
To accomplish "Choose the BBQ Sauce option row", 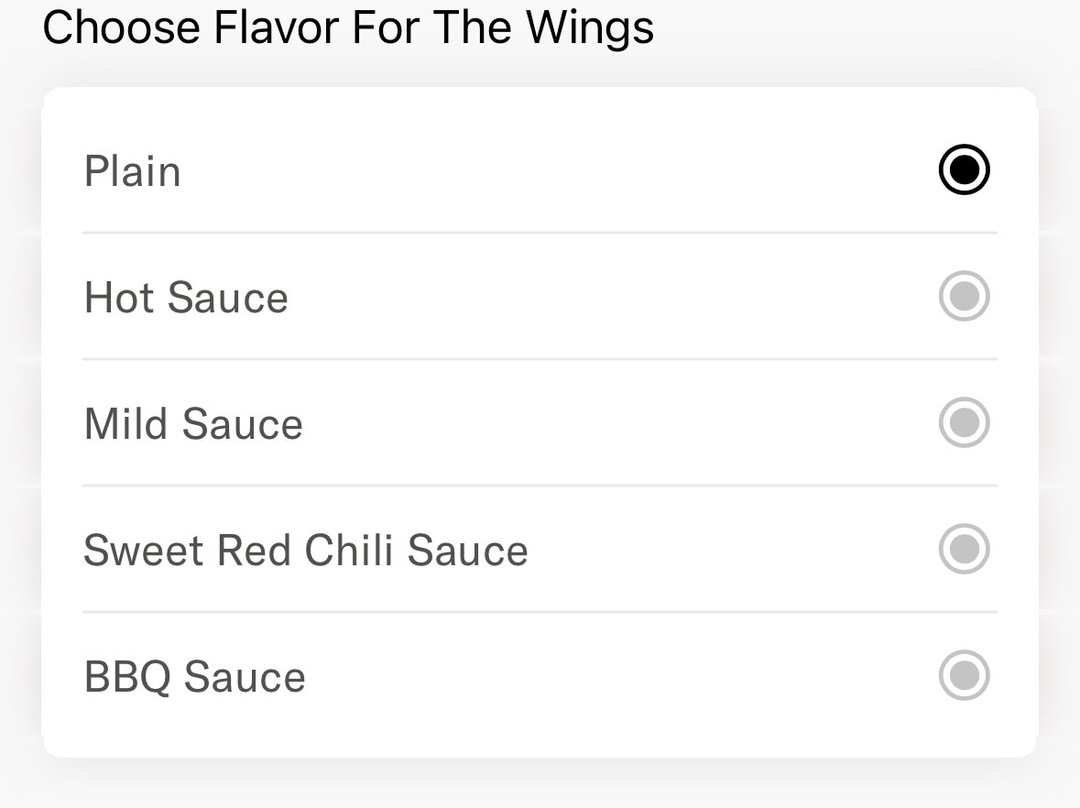I will pyautogui.click(x=540, y=676).
